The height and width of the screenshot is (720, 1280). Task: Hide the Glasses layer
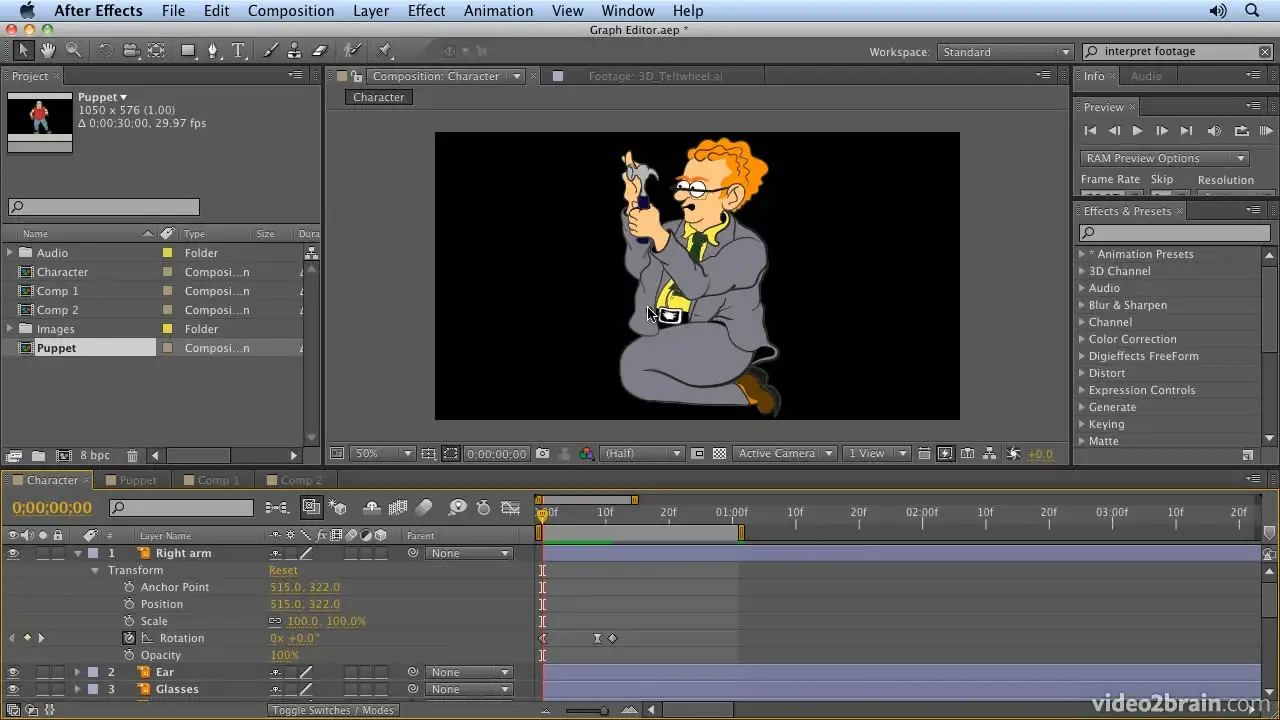pyautogui.click(x=13, y=689)
